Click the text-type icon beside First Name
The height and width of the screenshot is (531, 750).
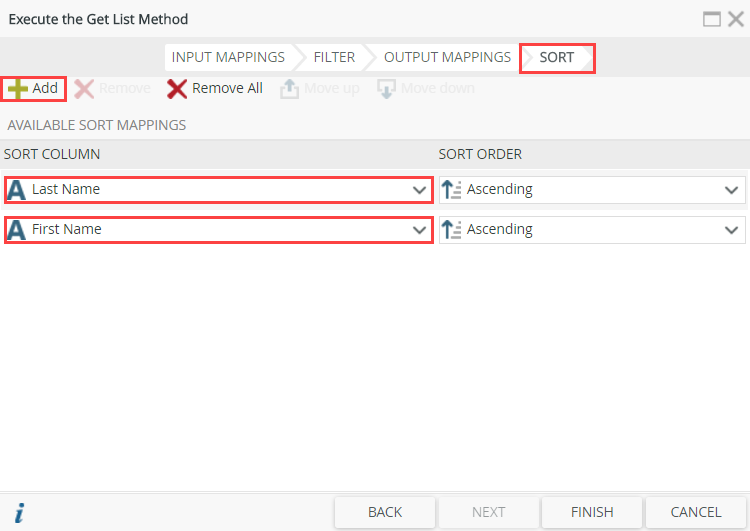coord(17,230)
